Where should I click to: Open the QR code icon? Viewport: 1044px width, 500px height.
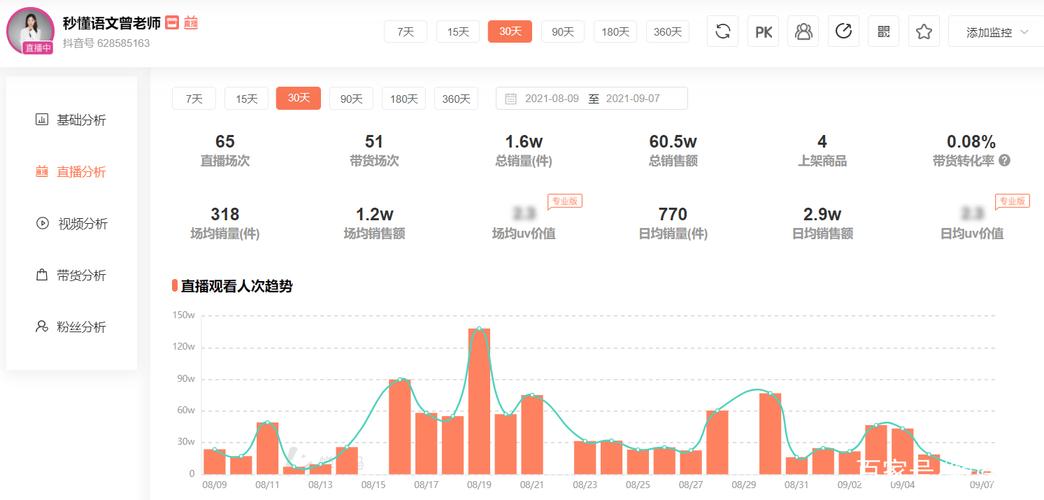pyautogui.click(x=884, y=31)
